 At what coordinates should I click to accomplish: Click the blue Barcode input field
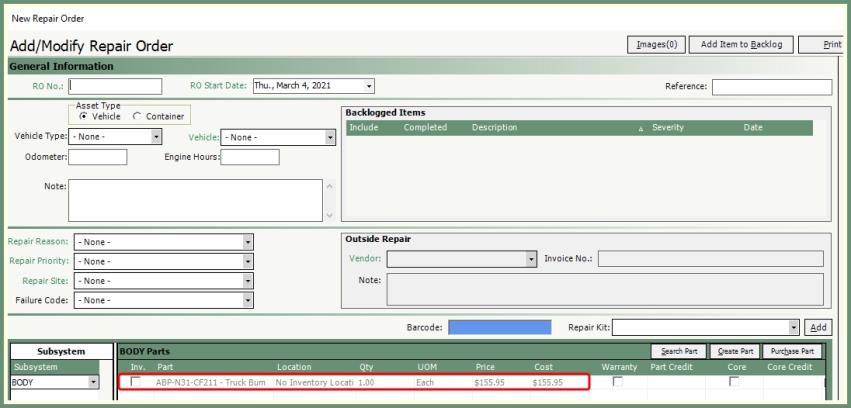tap(499, 327)
